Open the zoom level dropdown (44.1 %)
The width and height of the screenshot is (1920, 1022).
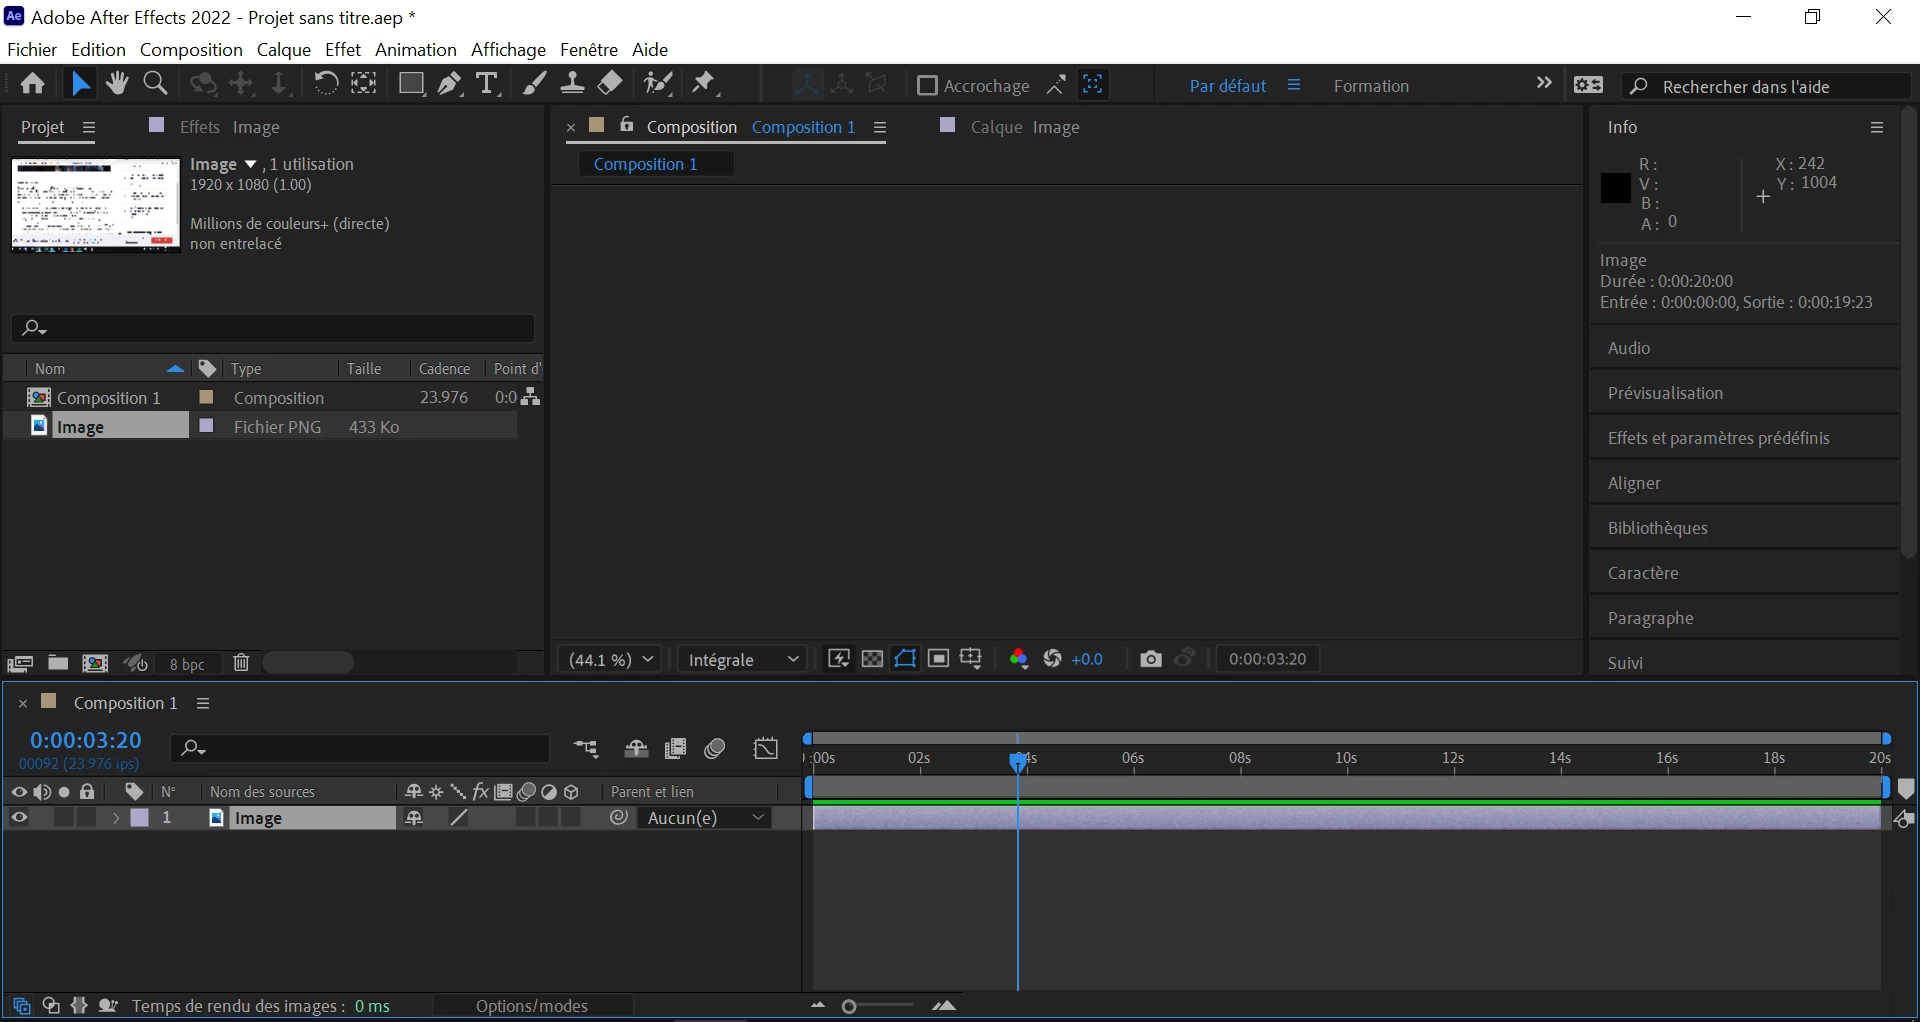pos(611,660)
